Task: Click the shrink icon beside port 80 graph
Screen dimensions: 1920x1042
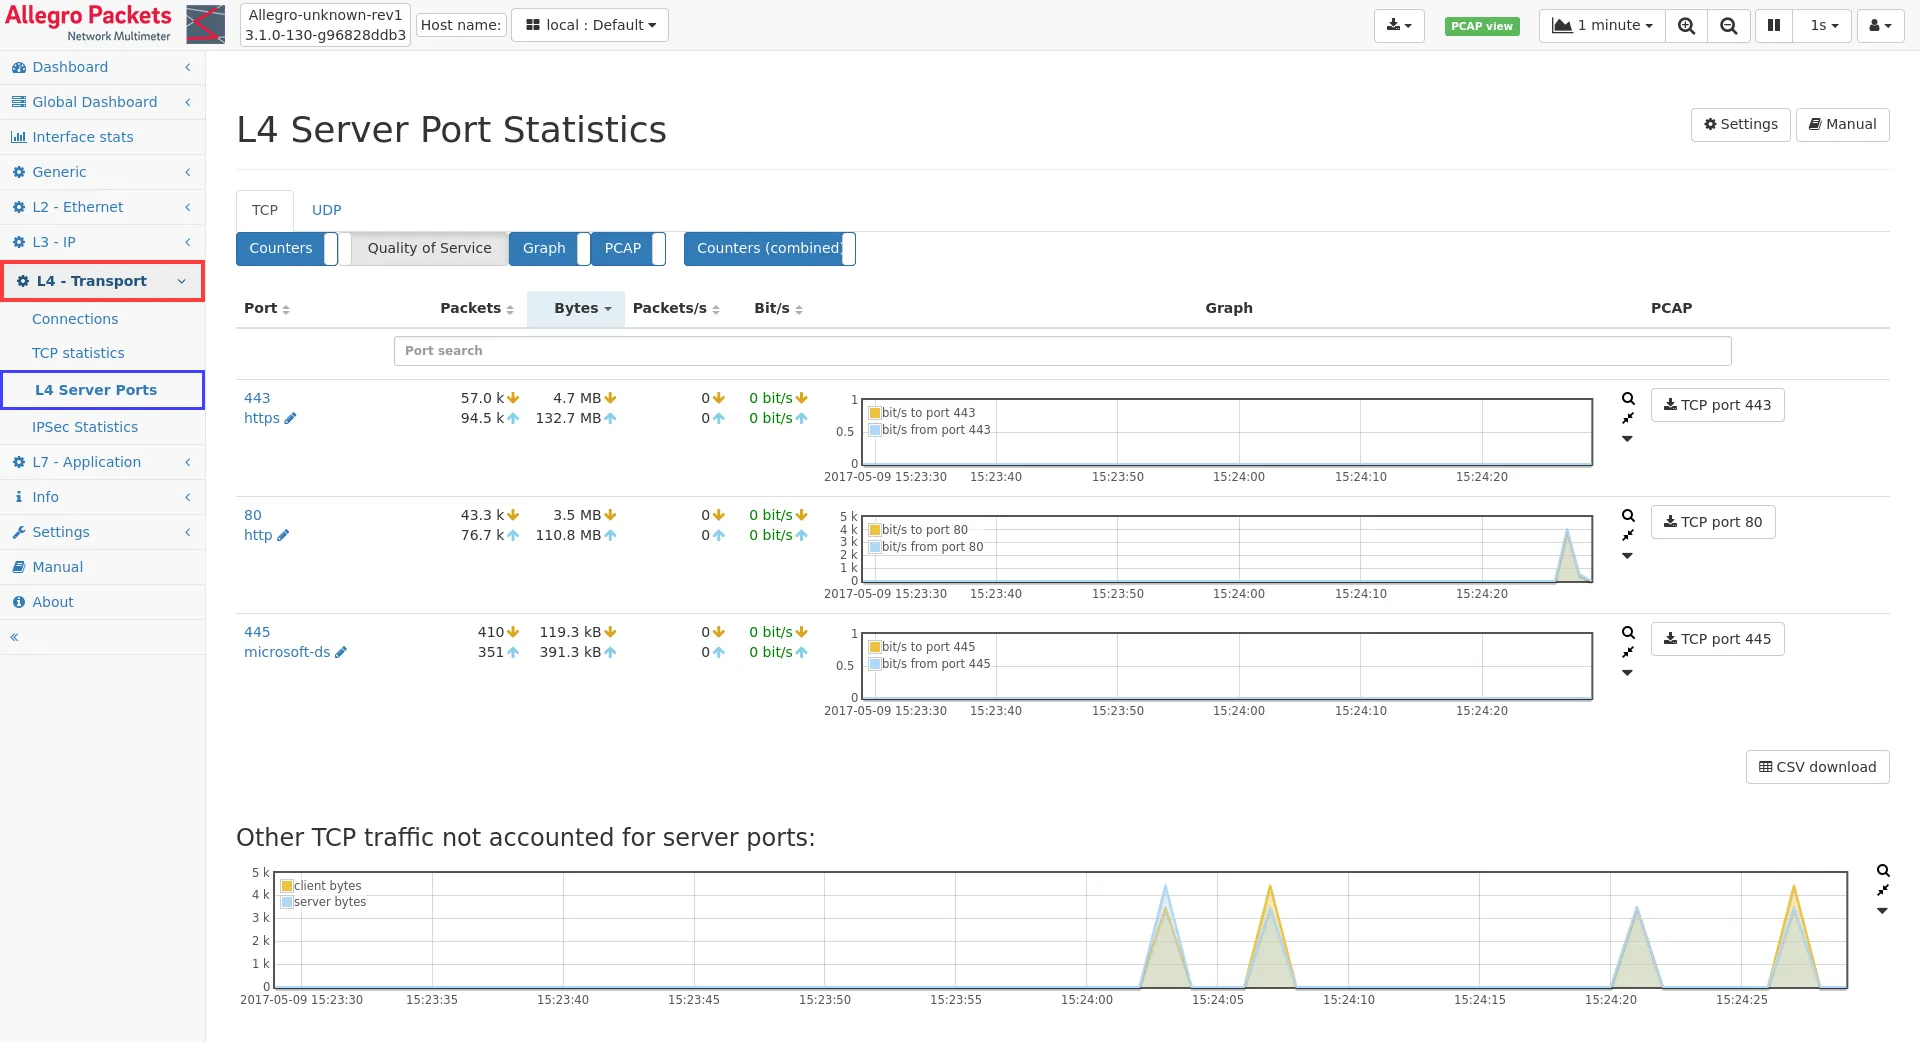Action: click(1628, 536)
